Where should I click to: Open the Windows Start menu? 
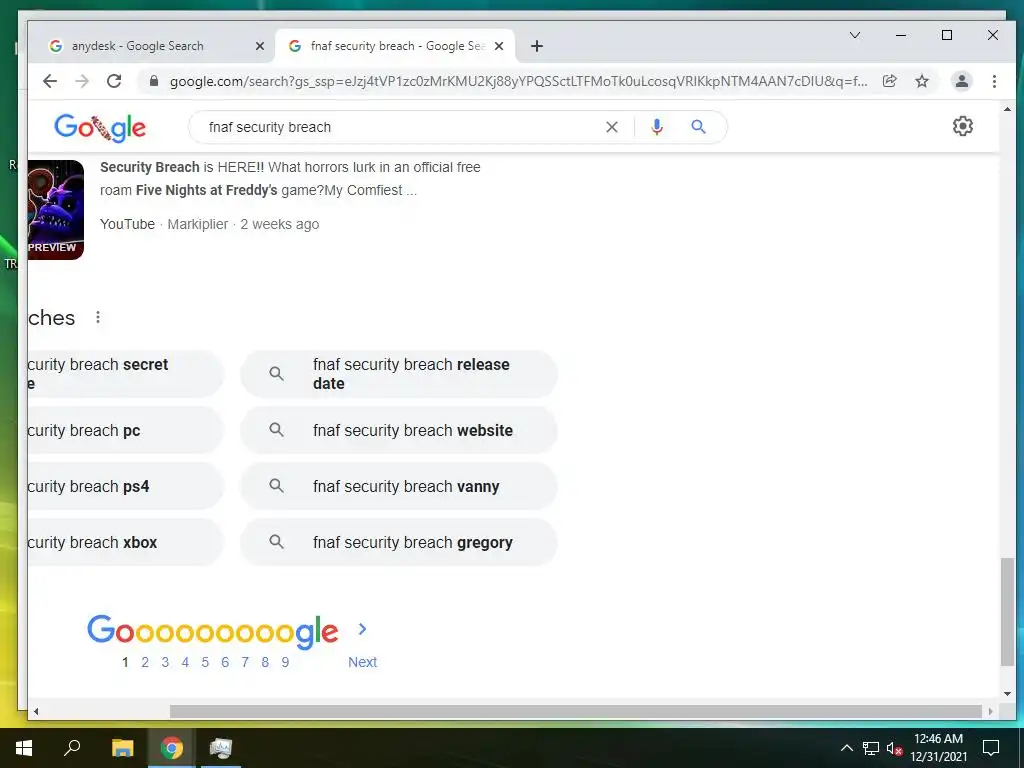[24, 748]
